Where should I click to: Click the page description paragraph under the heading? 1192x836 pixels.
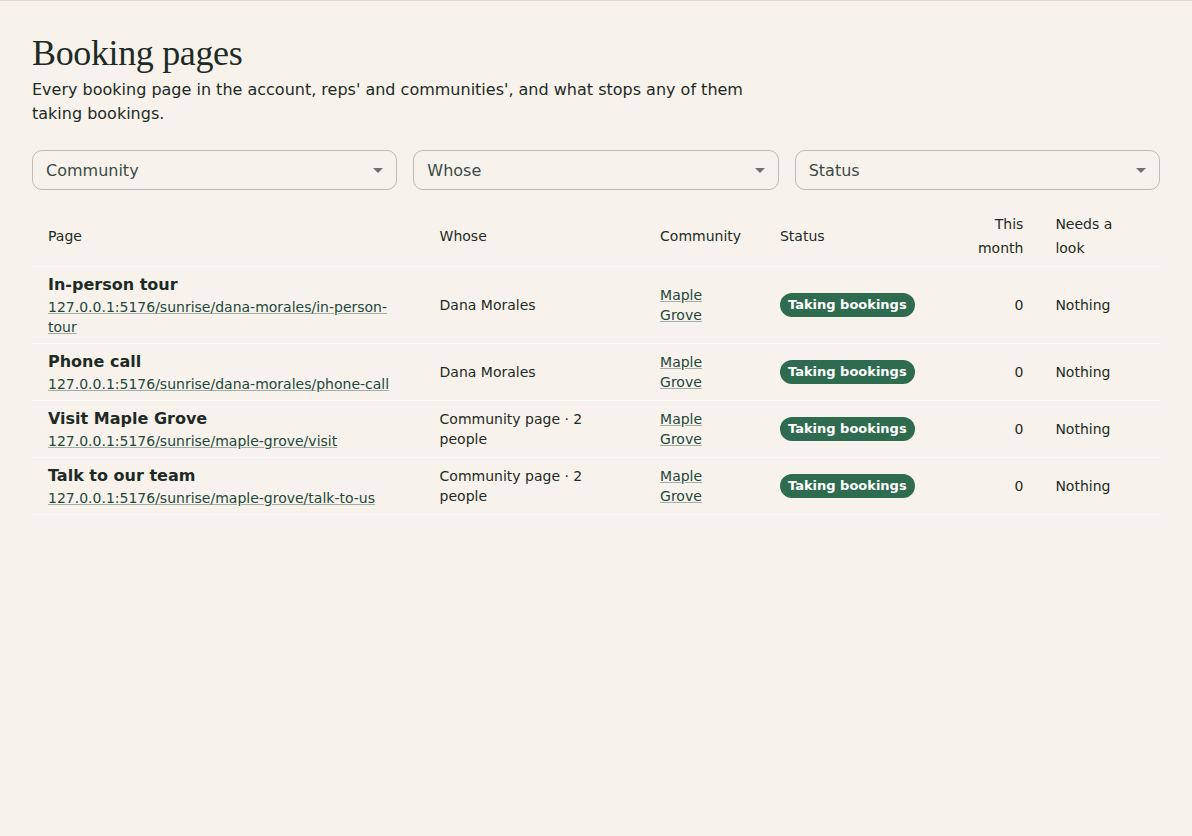(x=387, y=101)
